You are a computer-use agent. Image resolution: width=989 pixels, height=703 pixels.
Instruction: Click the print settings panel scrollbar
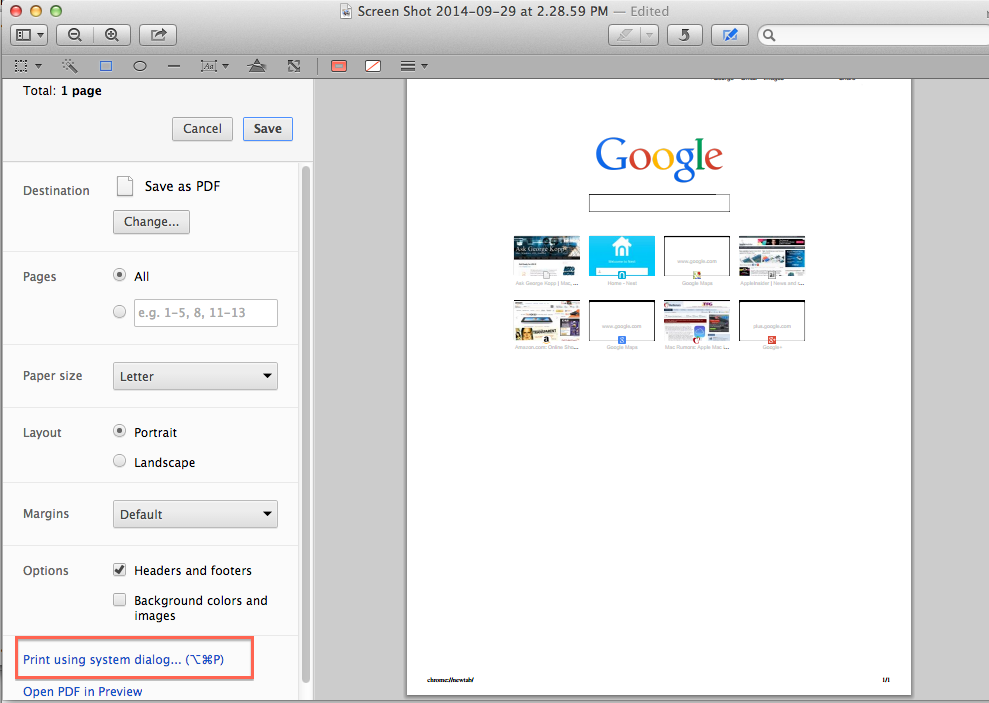point(306,424)
